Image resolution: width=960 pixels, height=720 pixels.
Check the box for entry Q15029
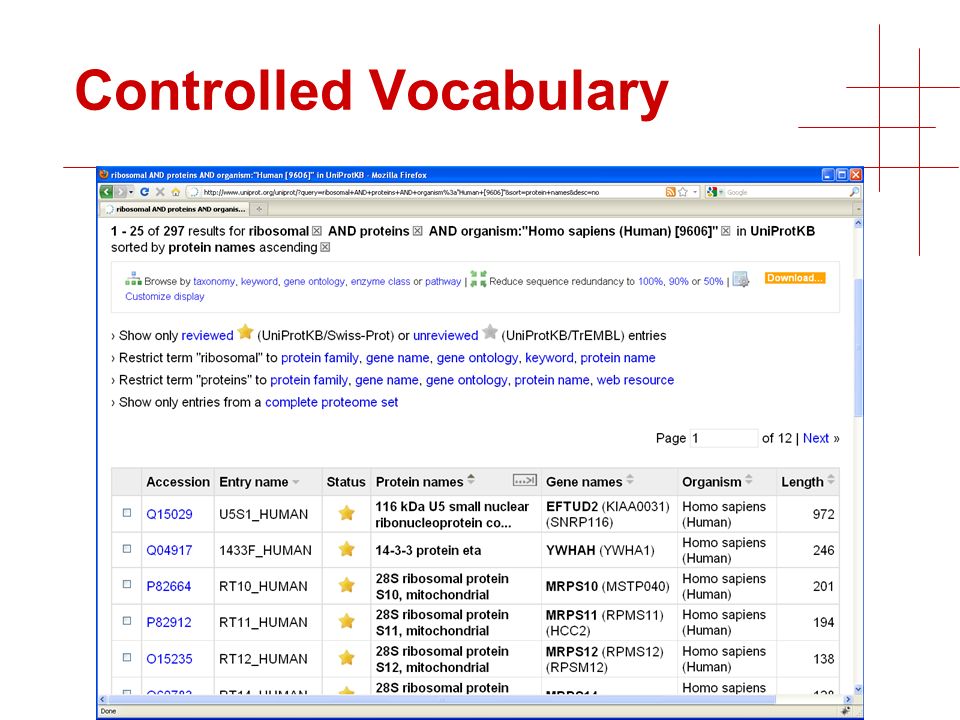point(127,512)
